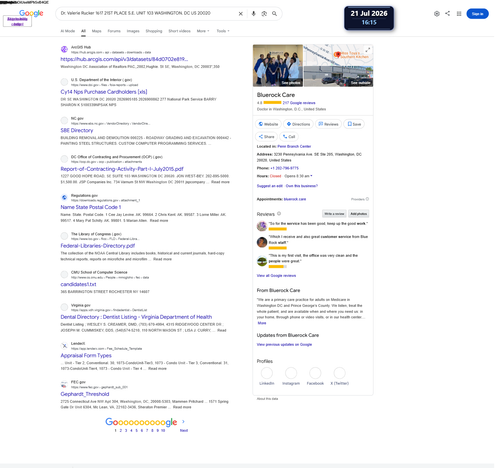Switch to the Shopping tab
Viewport: 500px width, 468px height.
click(154, 31)
